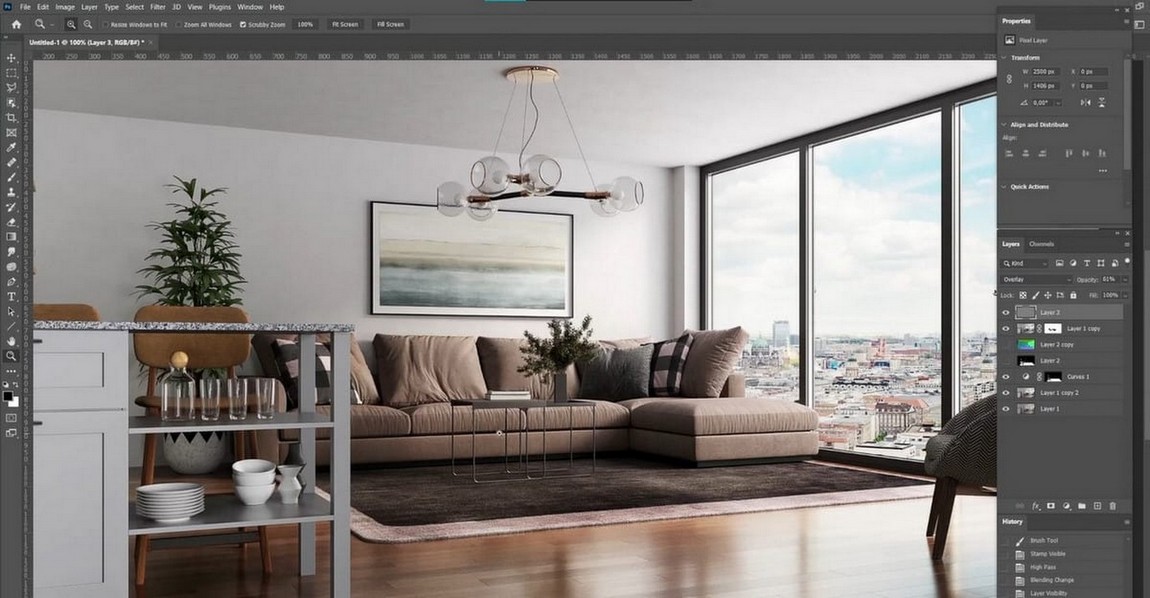
Task: Open the Filter menu
Action: 157,6
